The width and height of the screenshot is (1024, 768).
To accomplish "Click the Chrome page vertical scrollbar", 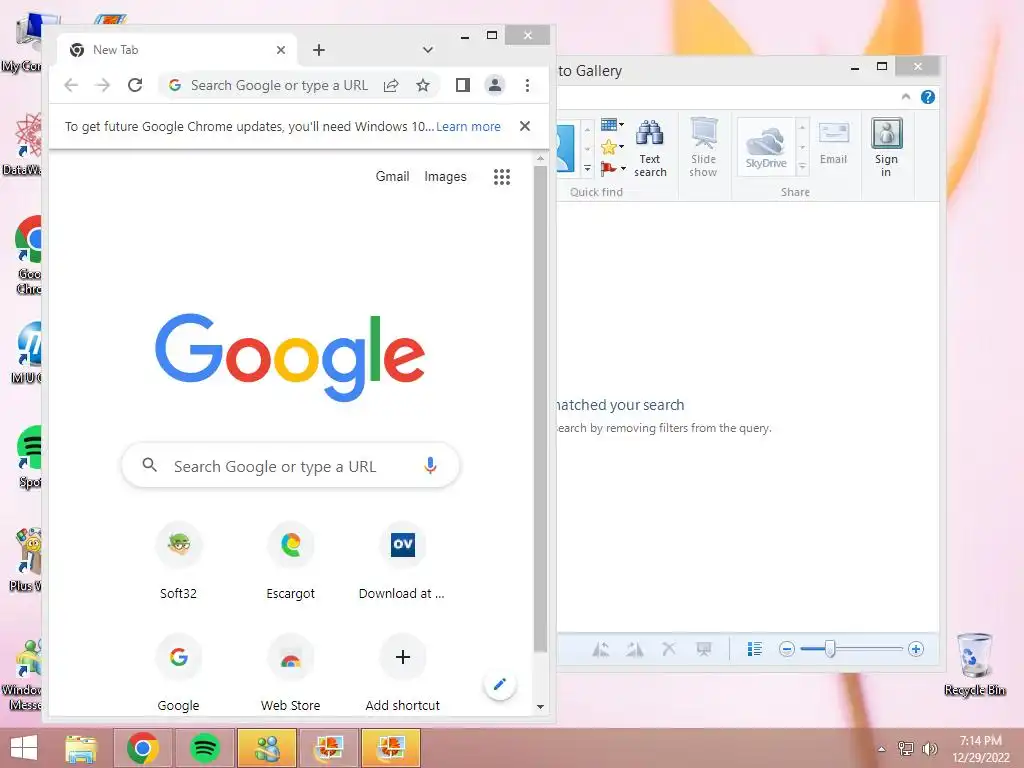I will point(540,409).
